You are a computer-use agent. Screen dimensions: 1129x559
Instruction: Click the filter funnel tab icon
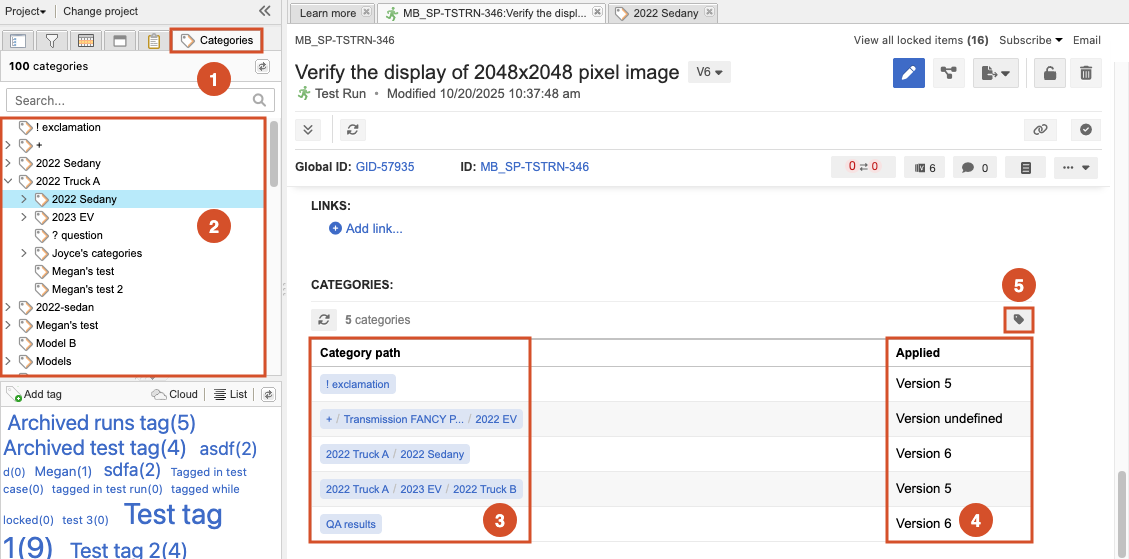point(52,41)
